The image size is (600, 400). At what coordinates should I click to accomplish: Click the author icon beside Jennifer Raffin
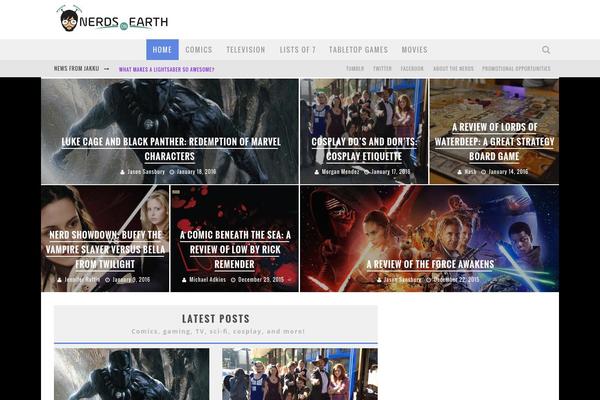tap(59, 280)
